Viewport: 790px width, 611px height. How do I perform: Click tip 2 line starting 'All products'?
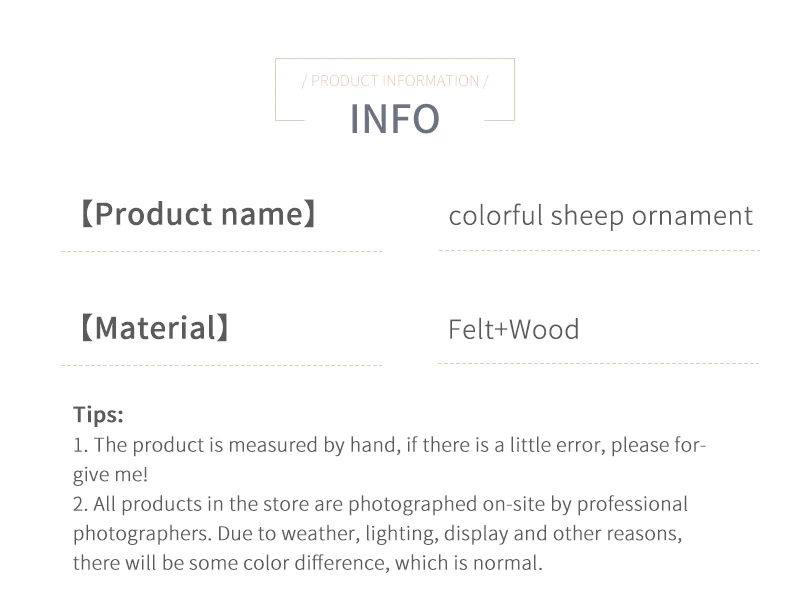tap(380, 504)
